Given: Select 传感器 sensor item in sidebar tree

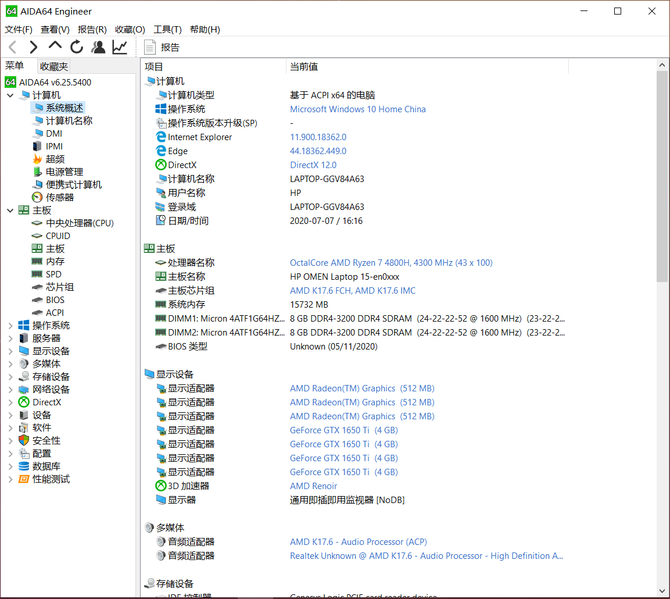Looking at the screenshot, I should click(59, 197).
